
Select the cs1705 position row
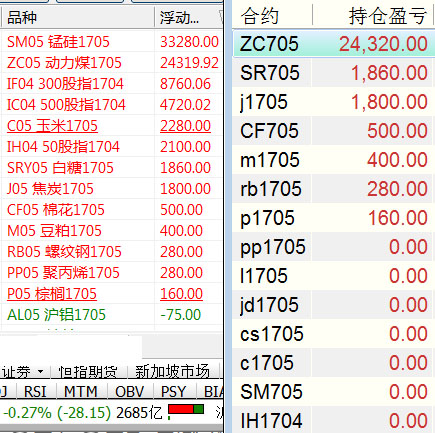[334, 334]
